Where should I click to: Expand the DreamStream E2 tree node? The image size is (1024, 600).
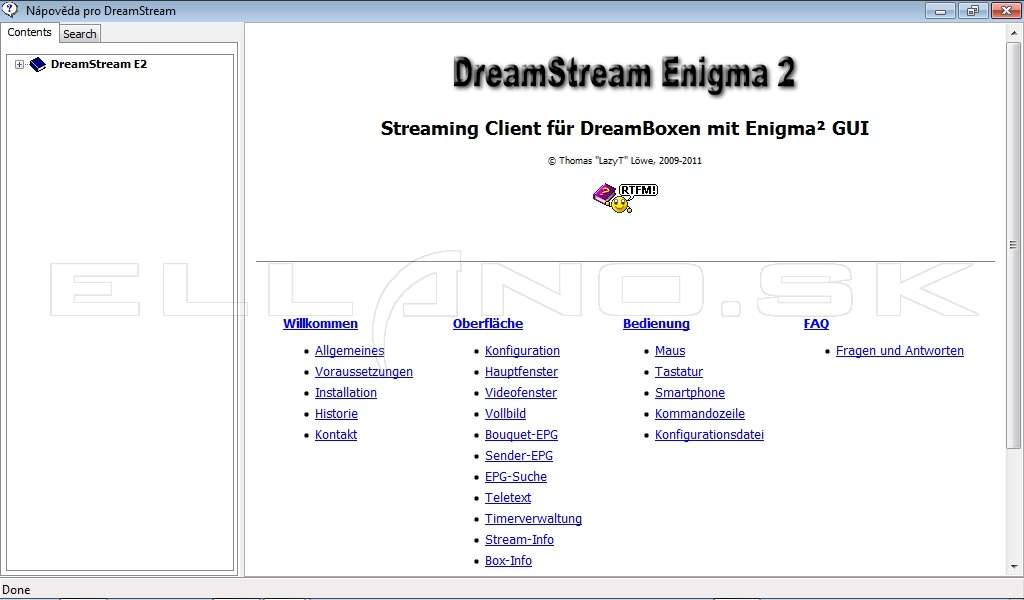click(20, 65)
